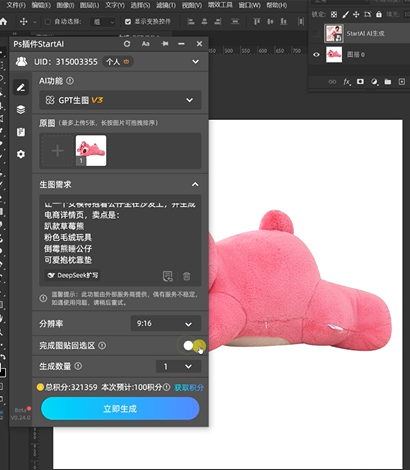Uncheck 显示变换控件 checkbox
The image size is (410, 470).
(128, 22)
